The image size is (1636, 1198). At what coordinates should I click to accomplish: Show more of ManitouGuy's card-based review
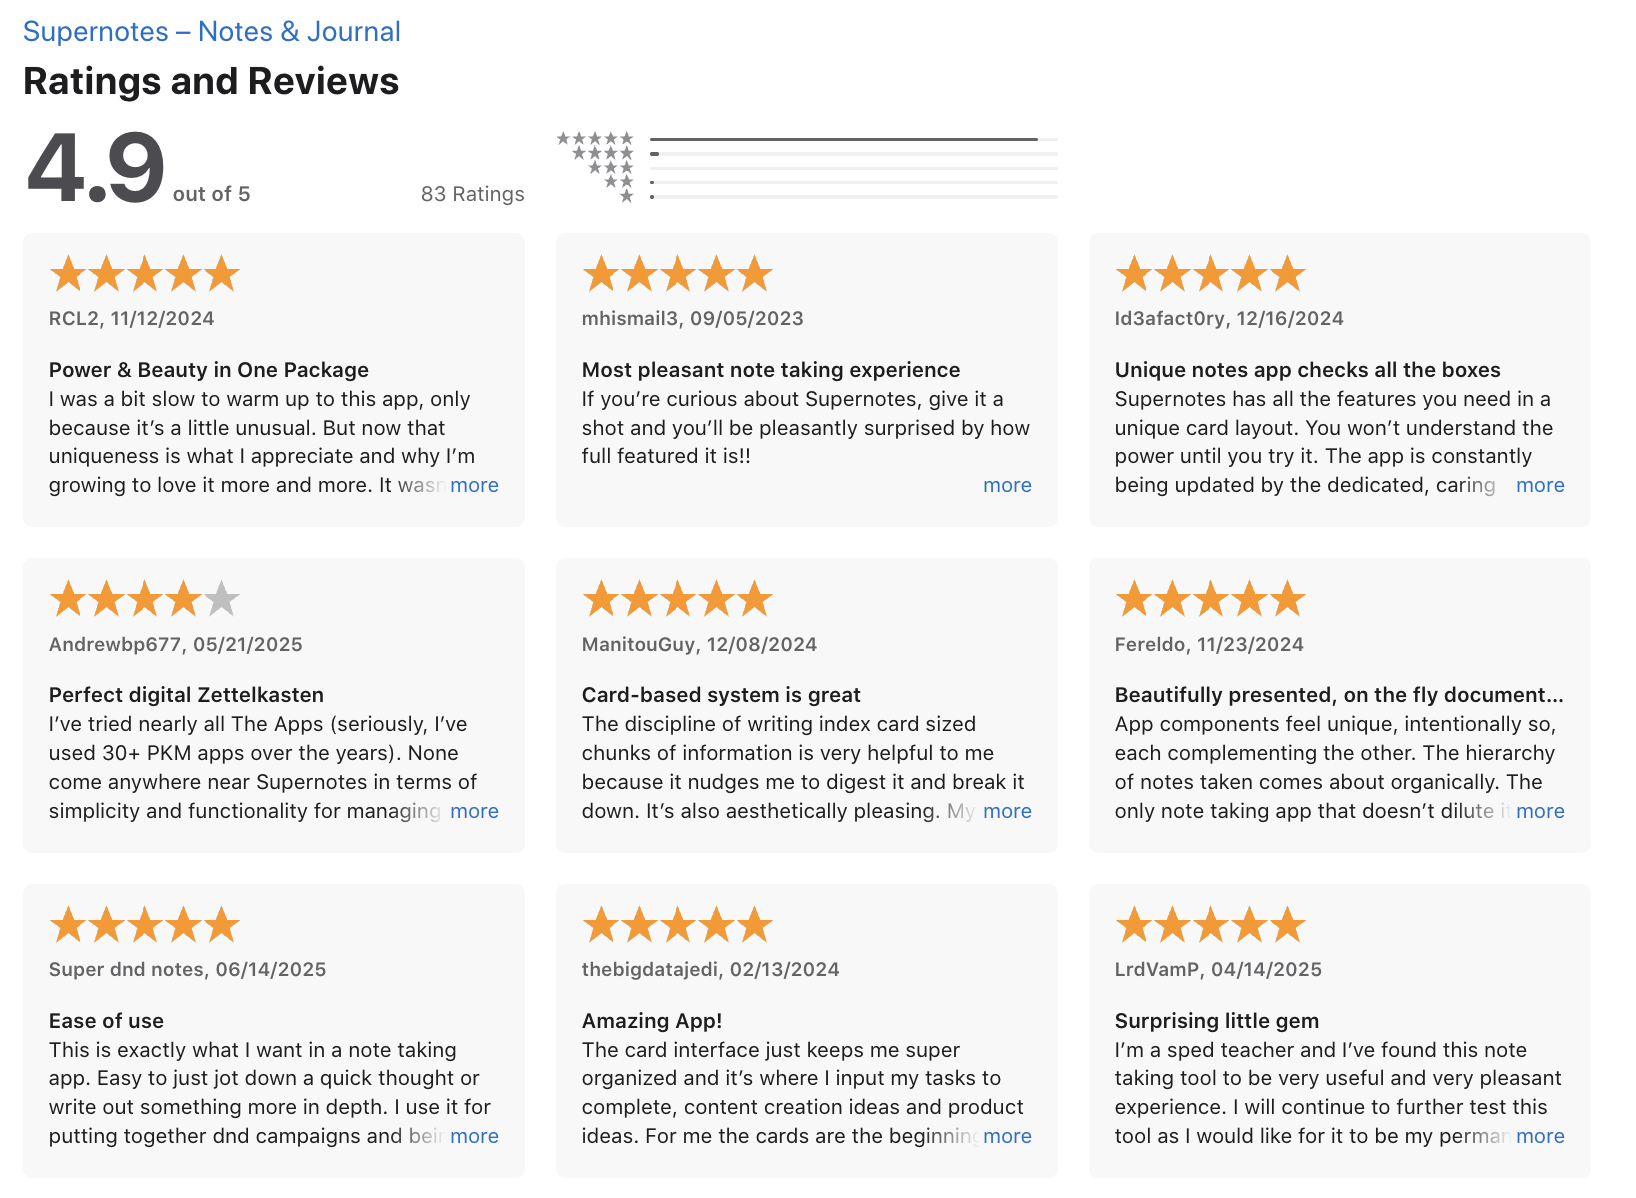pyautogui.click(x=1007, y=811)
